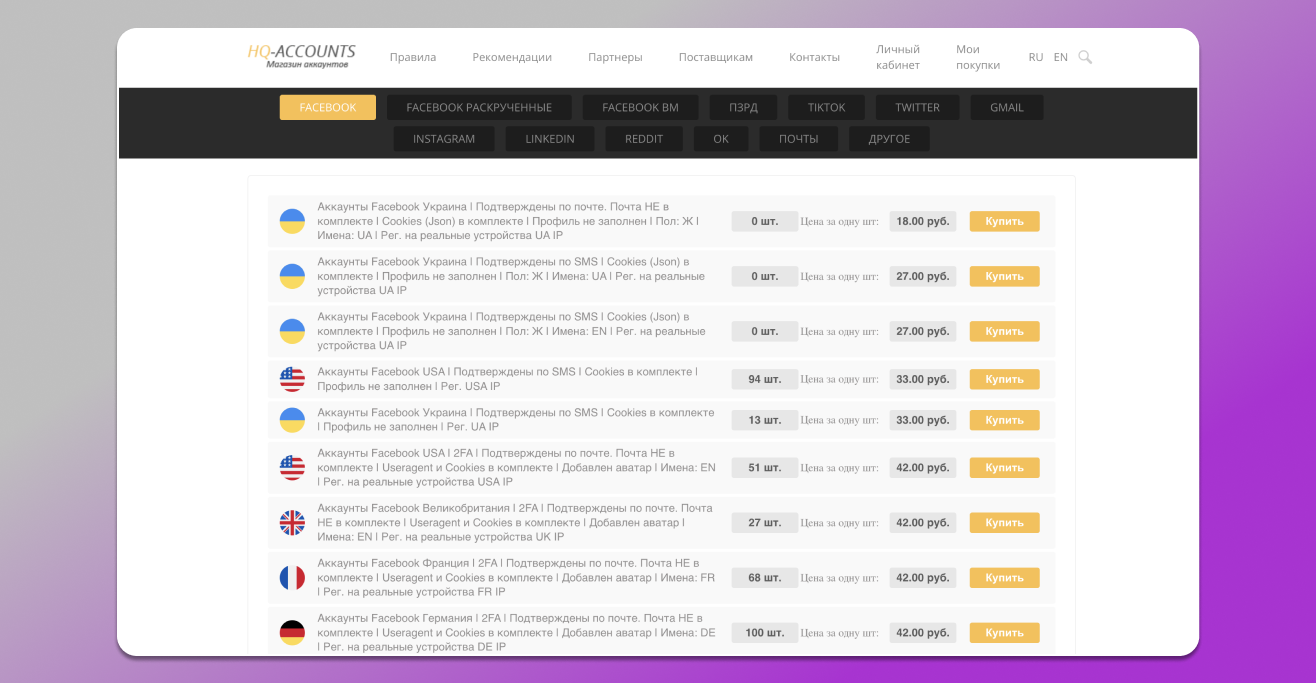The width and height of the screenshot is (1316, 683).
Task: Click the France flag icon
Action: pos(292,578)
